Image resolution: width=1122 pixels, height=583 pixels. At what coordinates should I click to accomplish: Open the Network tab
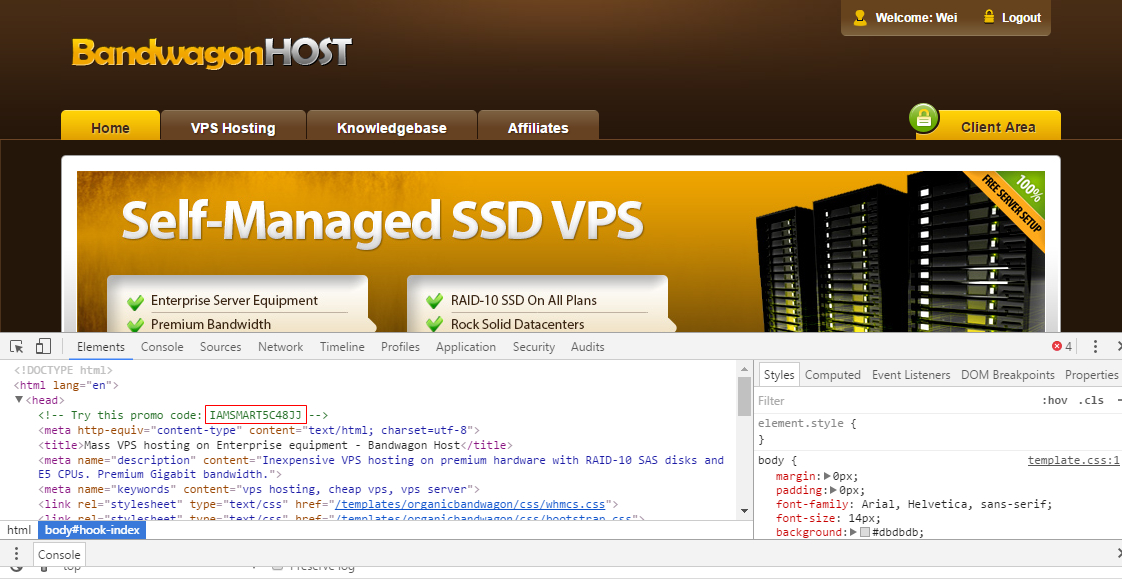[x=280, y=346]
